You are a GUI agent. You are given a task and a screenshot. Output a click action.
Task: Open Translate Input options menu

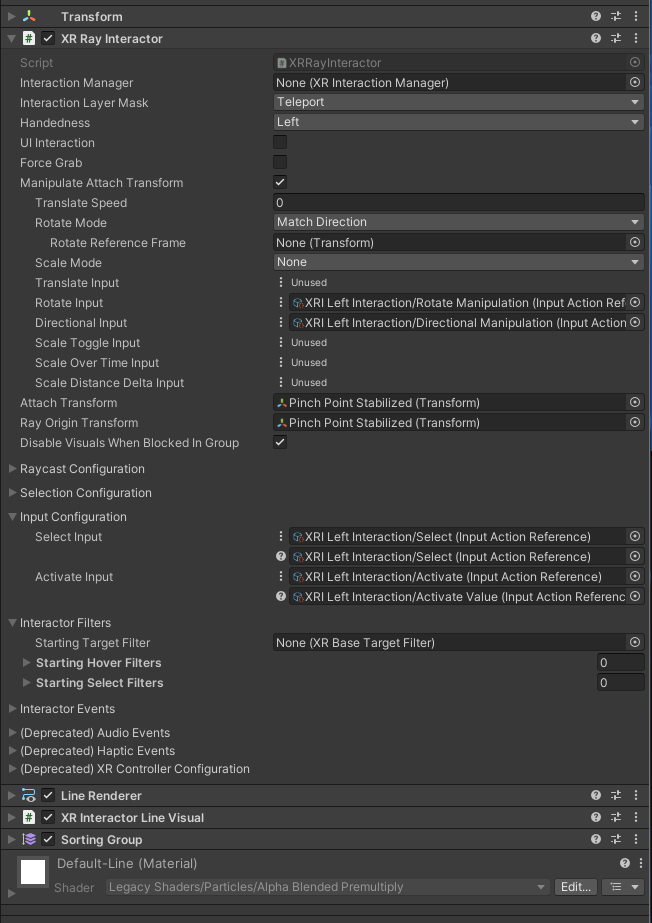[x=281, y=283]
